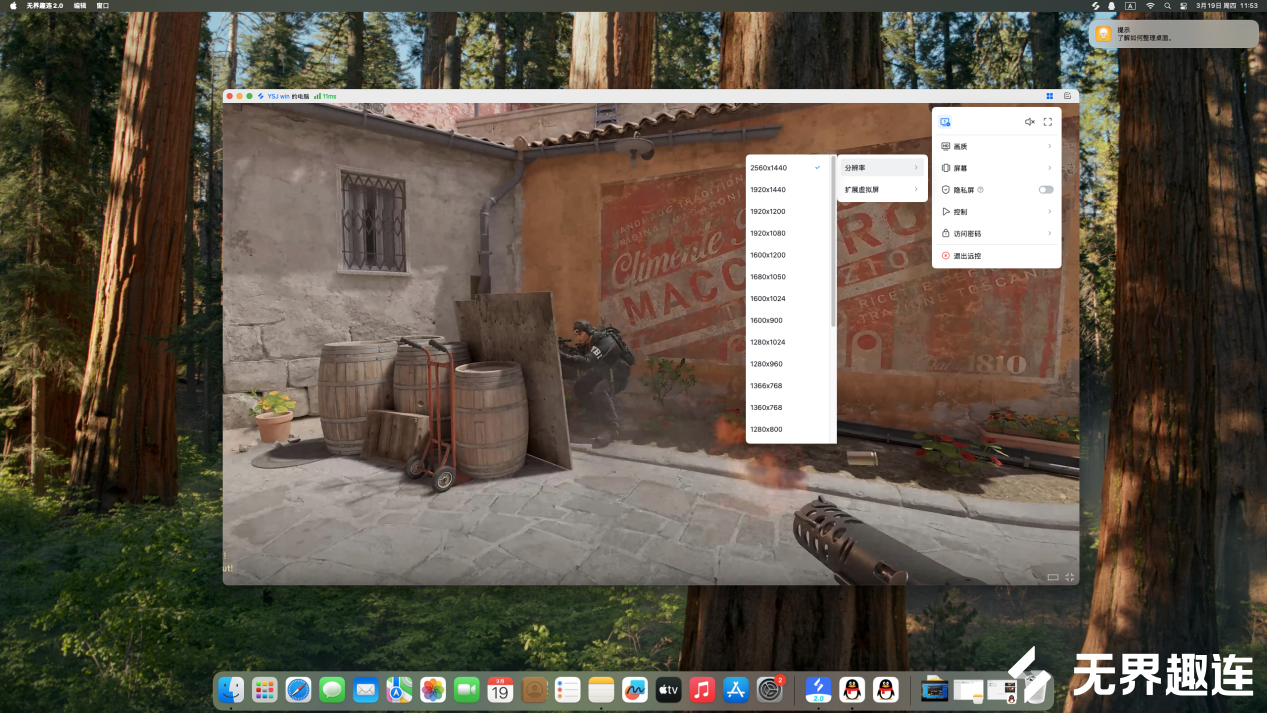
Task: Mute remote audio with the speaker icon
Action: [x=1029, y=122]
